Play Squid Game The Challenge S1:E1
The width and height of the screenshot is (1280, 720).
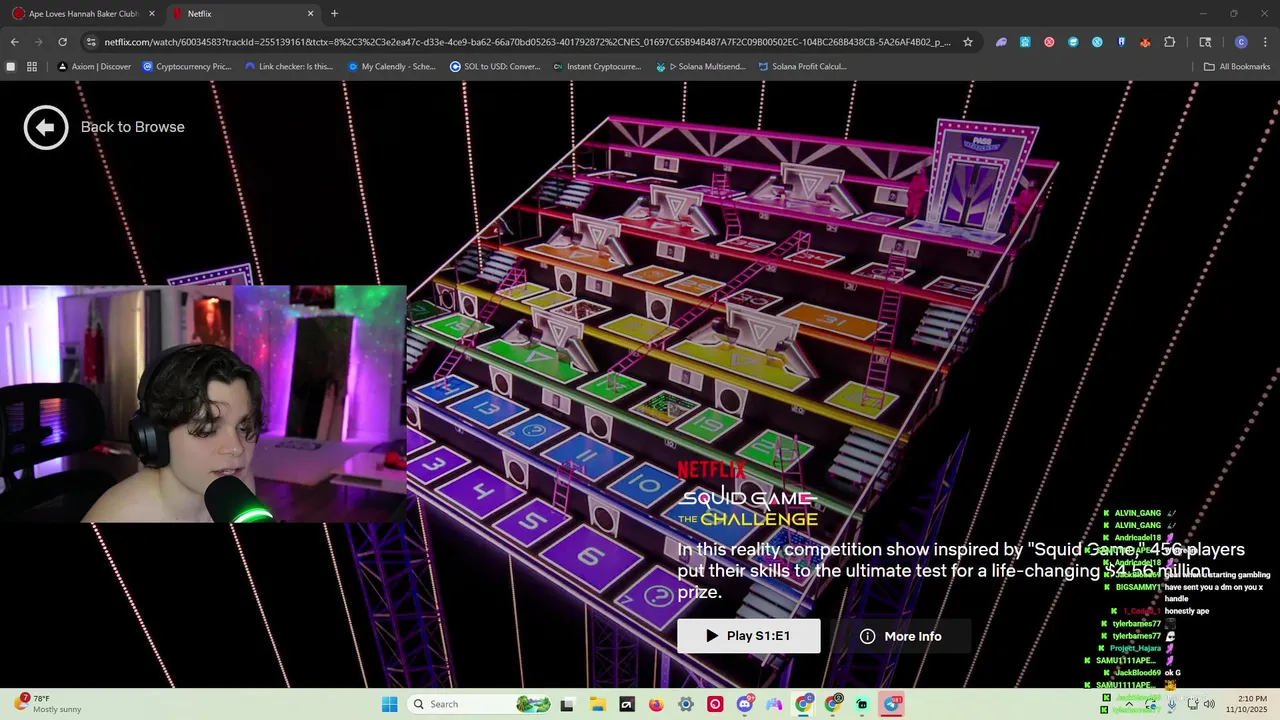pos(749,636)
